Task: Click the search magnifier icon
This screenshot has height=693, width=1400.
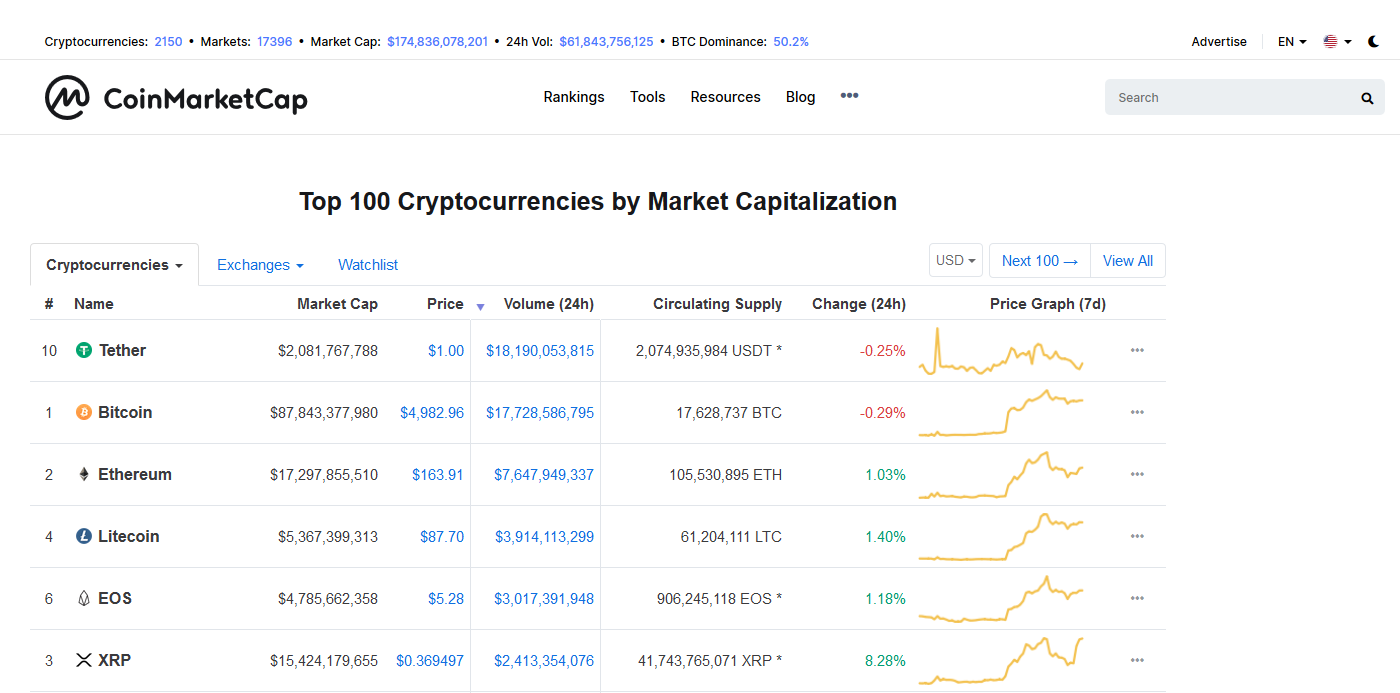Action: (x=1366, y=97)
